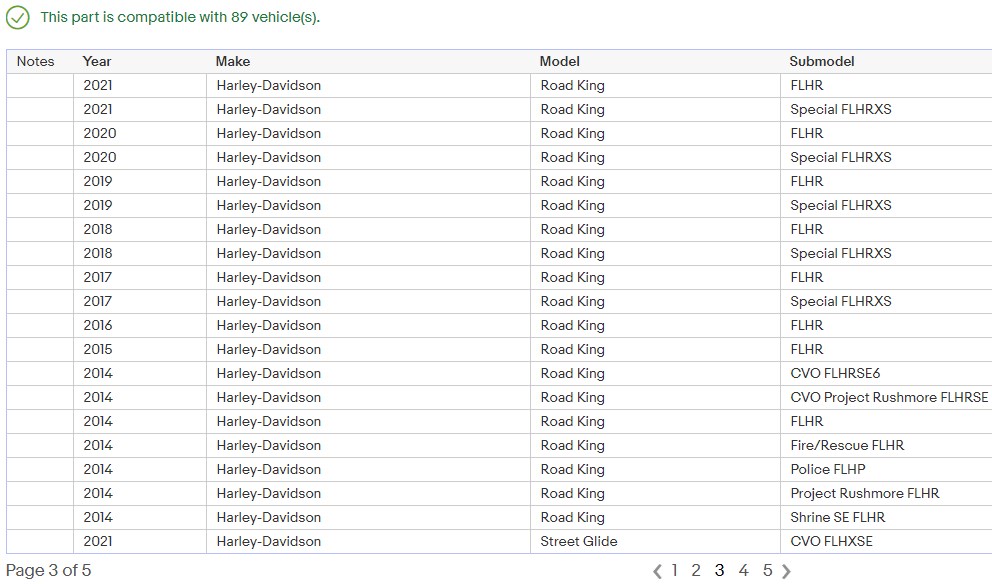Select the 2014 Fire/Rescue FLHR row
Image resolution: width=992 pixels, height=584 pixels.
click(x=500, y=445)
